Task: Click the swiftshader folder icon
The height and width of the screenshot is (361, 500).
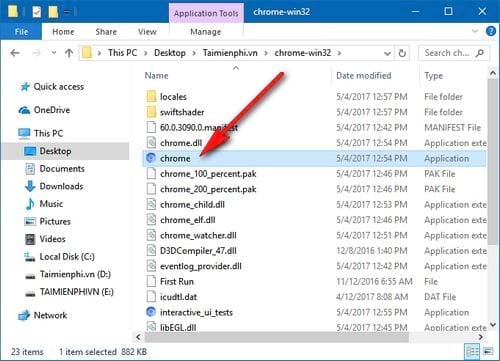Action: coord(151,112)
